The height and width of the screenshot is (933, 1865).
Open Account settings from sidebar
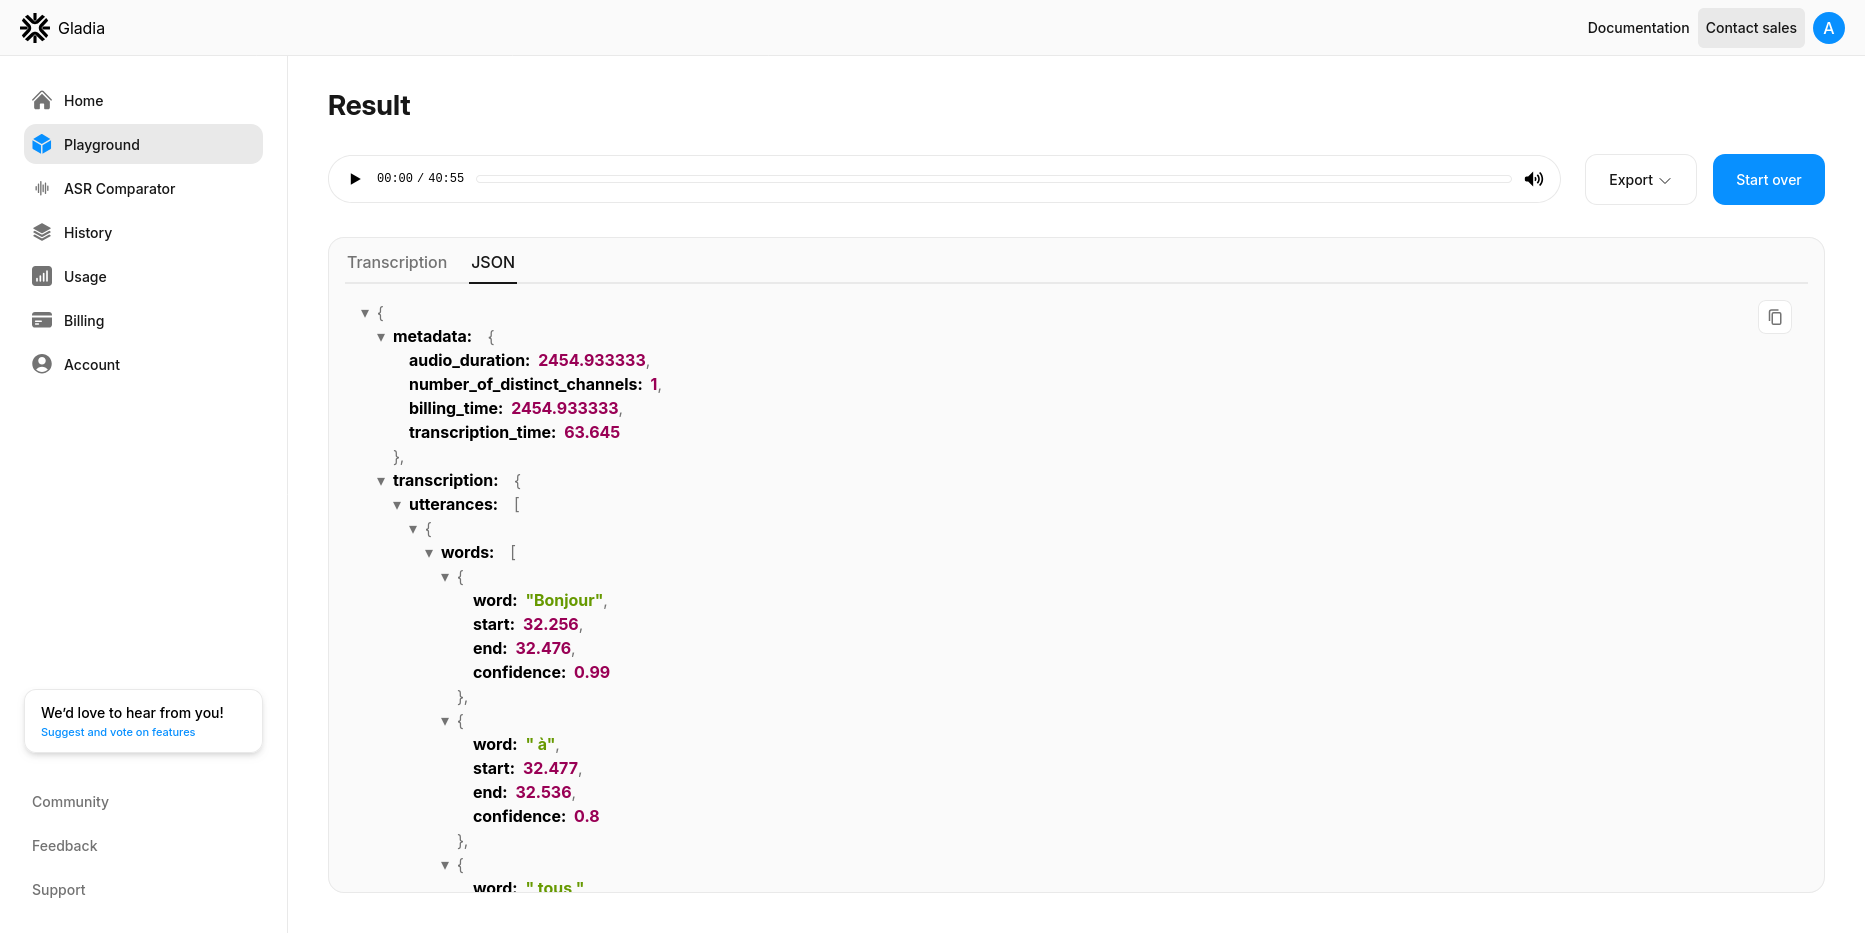(x=91, y=365)
